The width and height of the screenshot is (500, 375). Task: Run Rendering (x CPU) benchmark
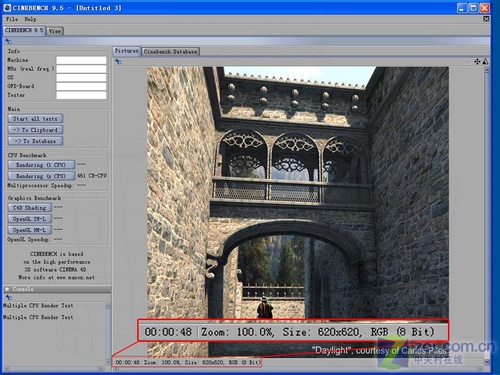[41, 176]
